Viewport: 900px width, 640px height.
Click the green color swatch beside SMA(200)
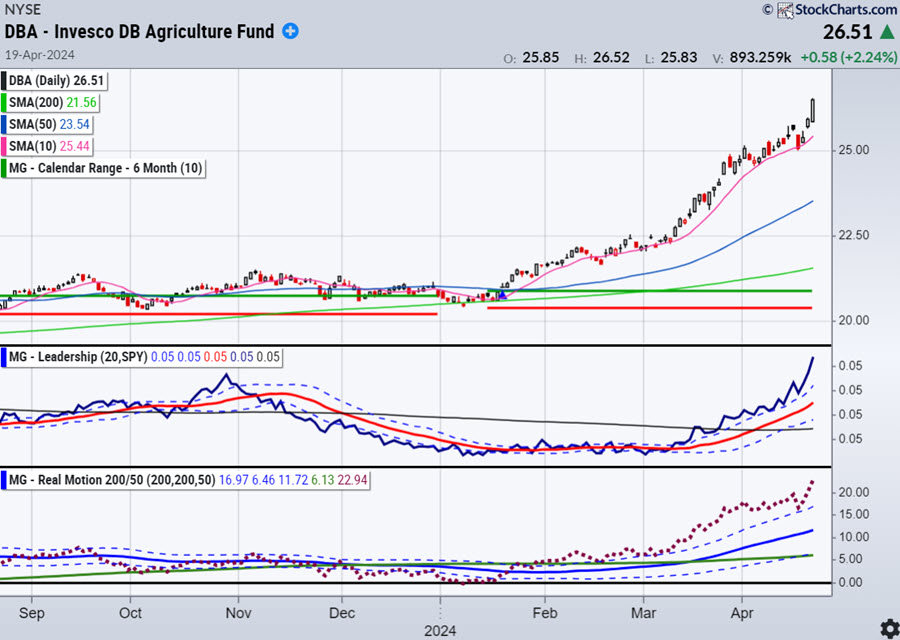click(x=7, y=103)
